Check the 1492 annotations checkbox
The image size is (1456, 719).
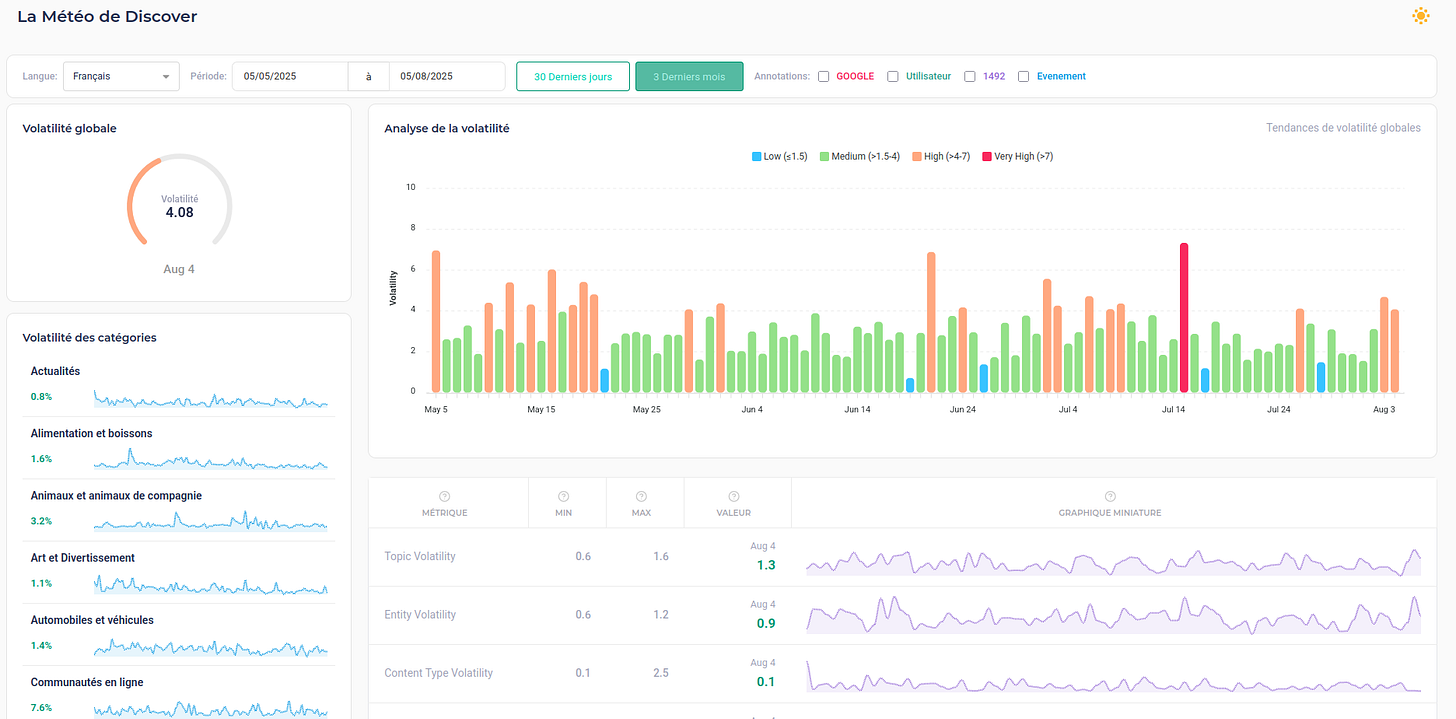[970, 76]
